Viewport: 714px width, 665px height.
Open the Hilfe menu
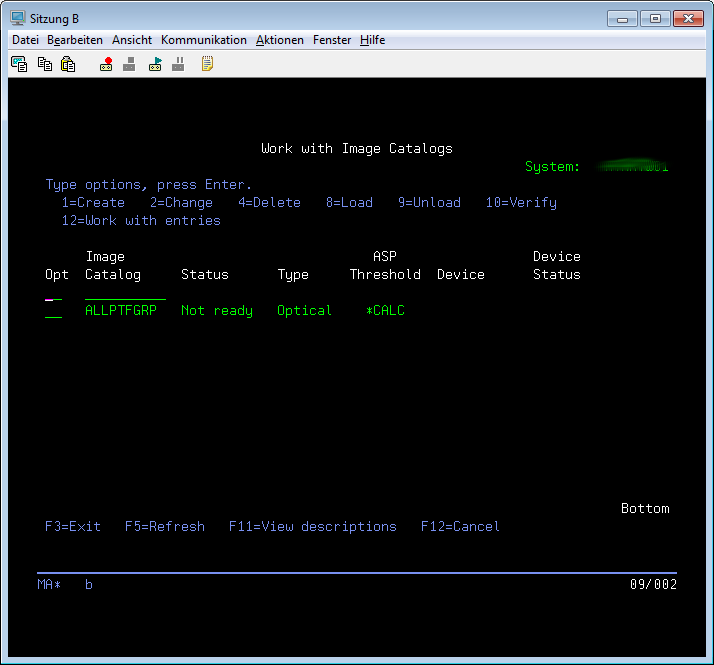pyautogui.click(x=372, y=40)
